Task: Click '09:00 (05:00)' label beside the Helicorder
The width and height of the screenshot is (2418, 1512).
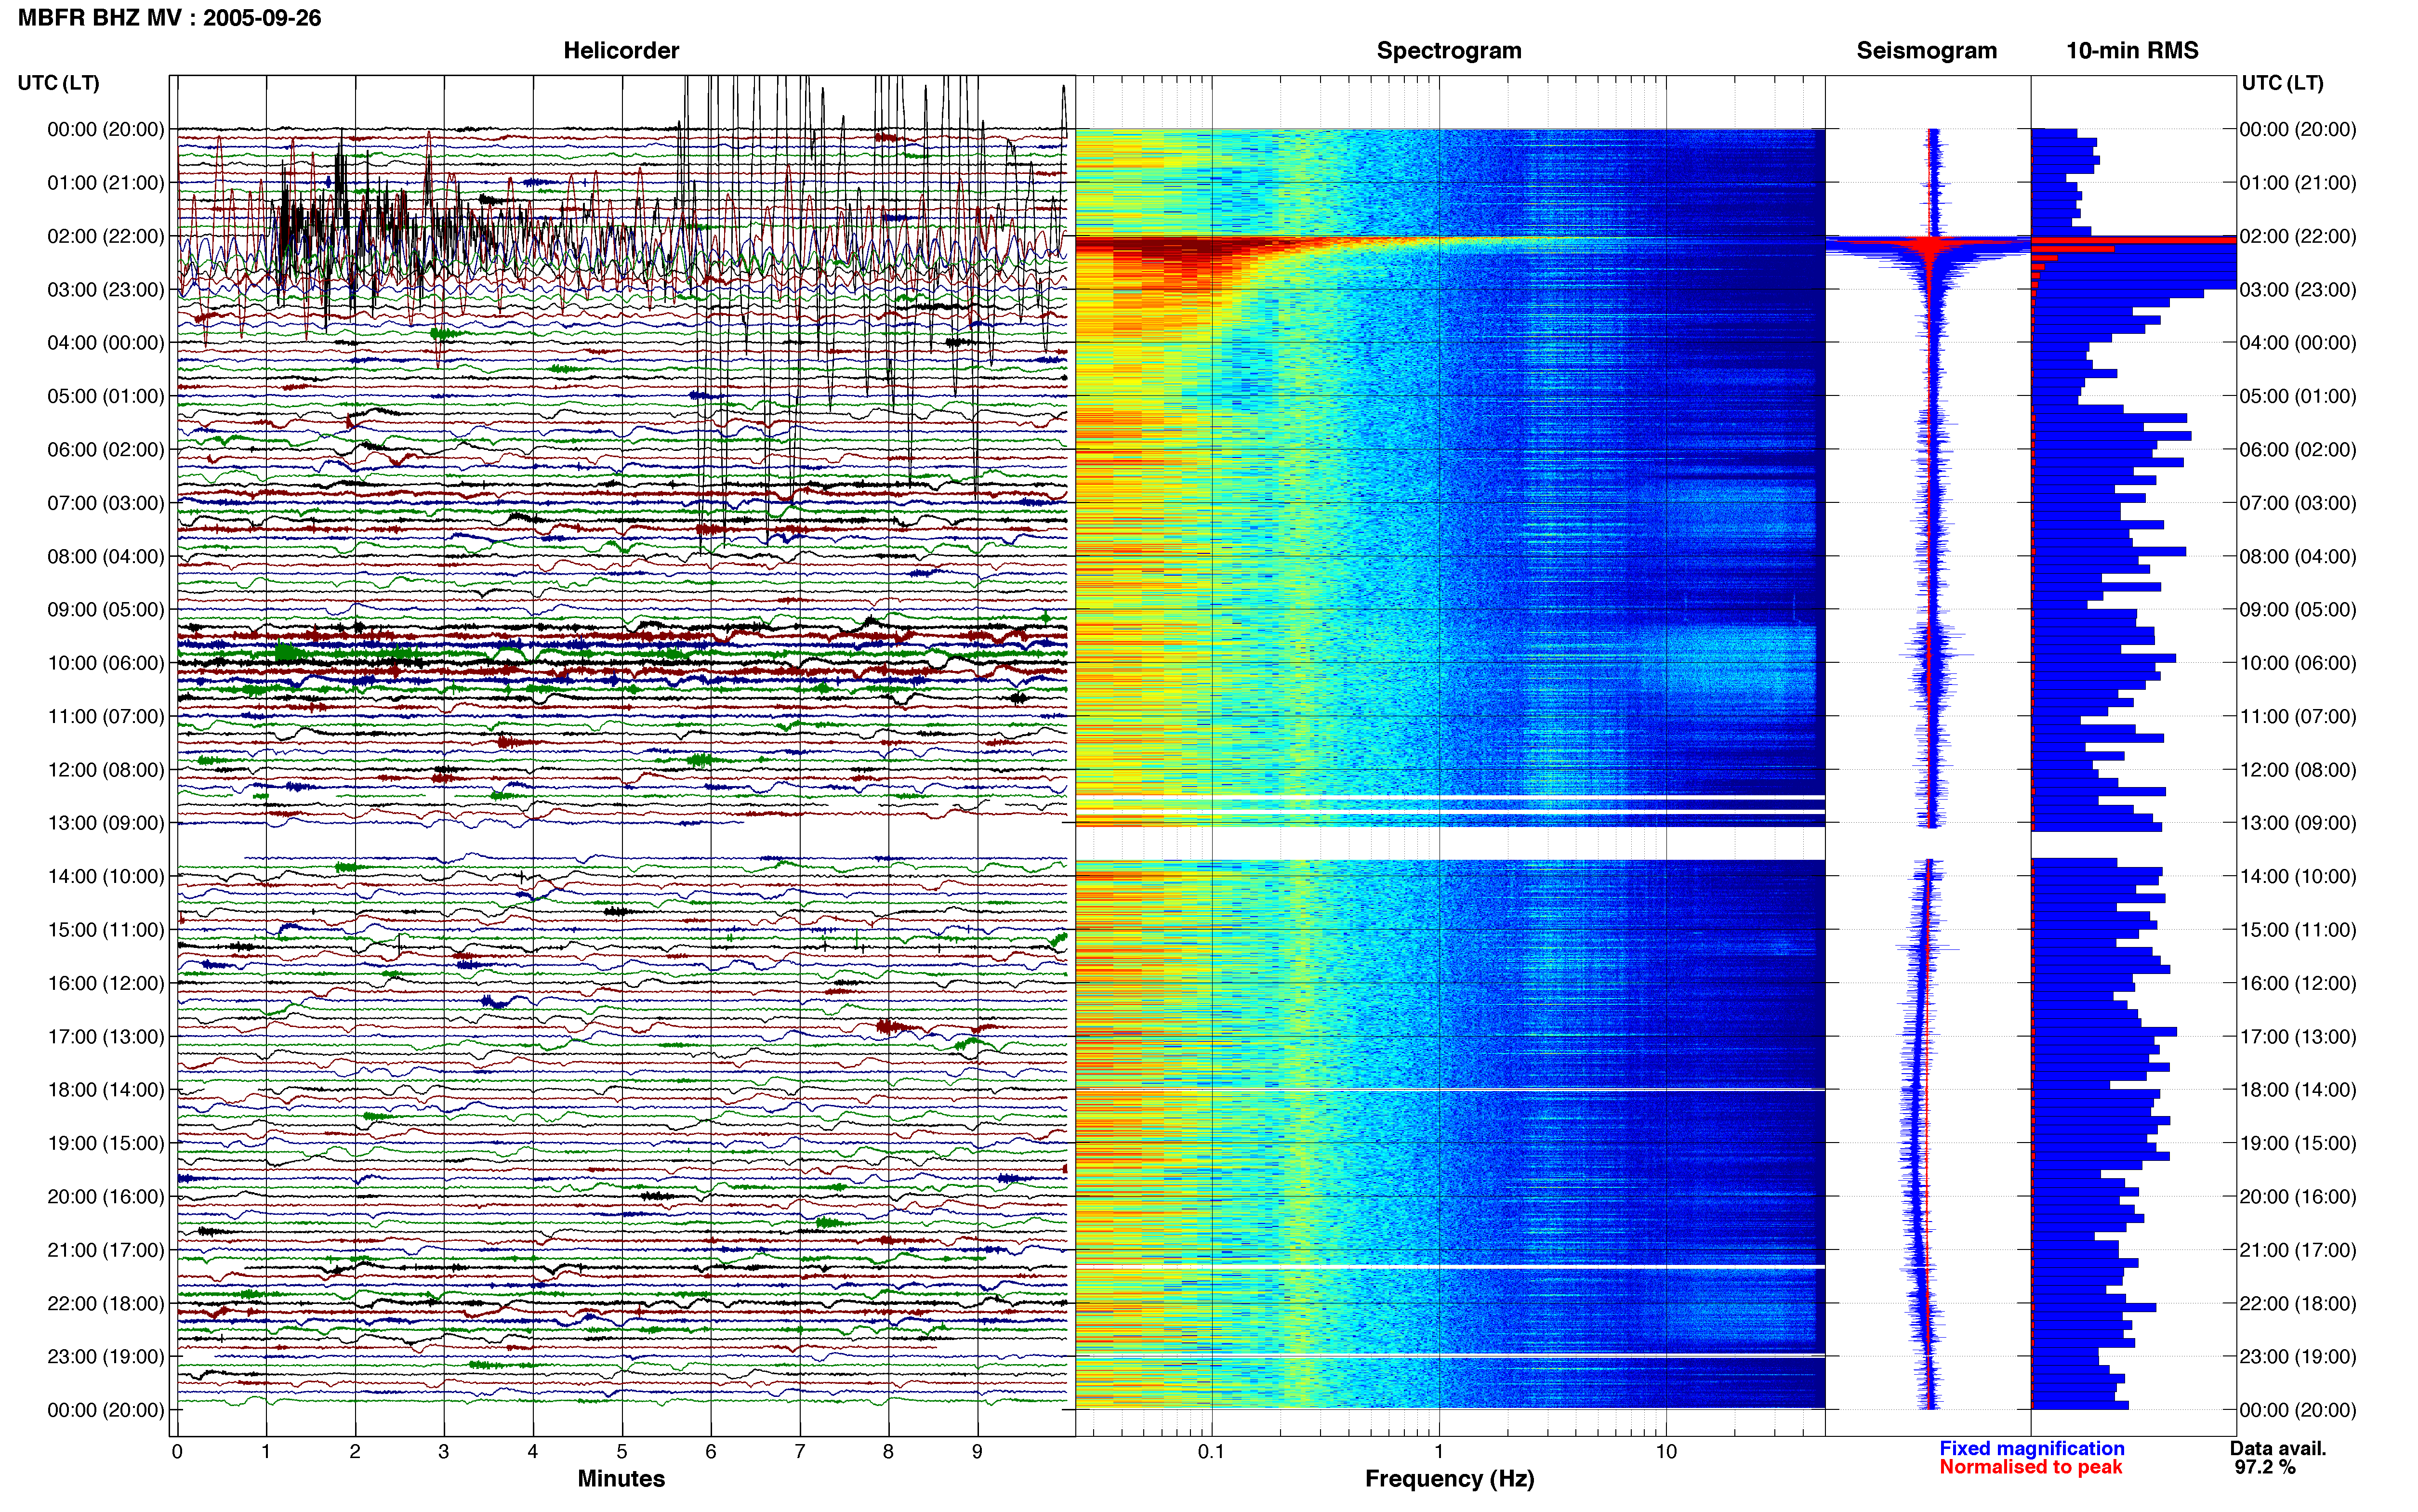Action: (x=106, y=610)
